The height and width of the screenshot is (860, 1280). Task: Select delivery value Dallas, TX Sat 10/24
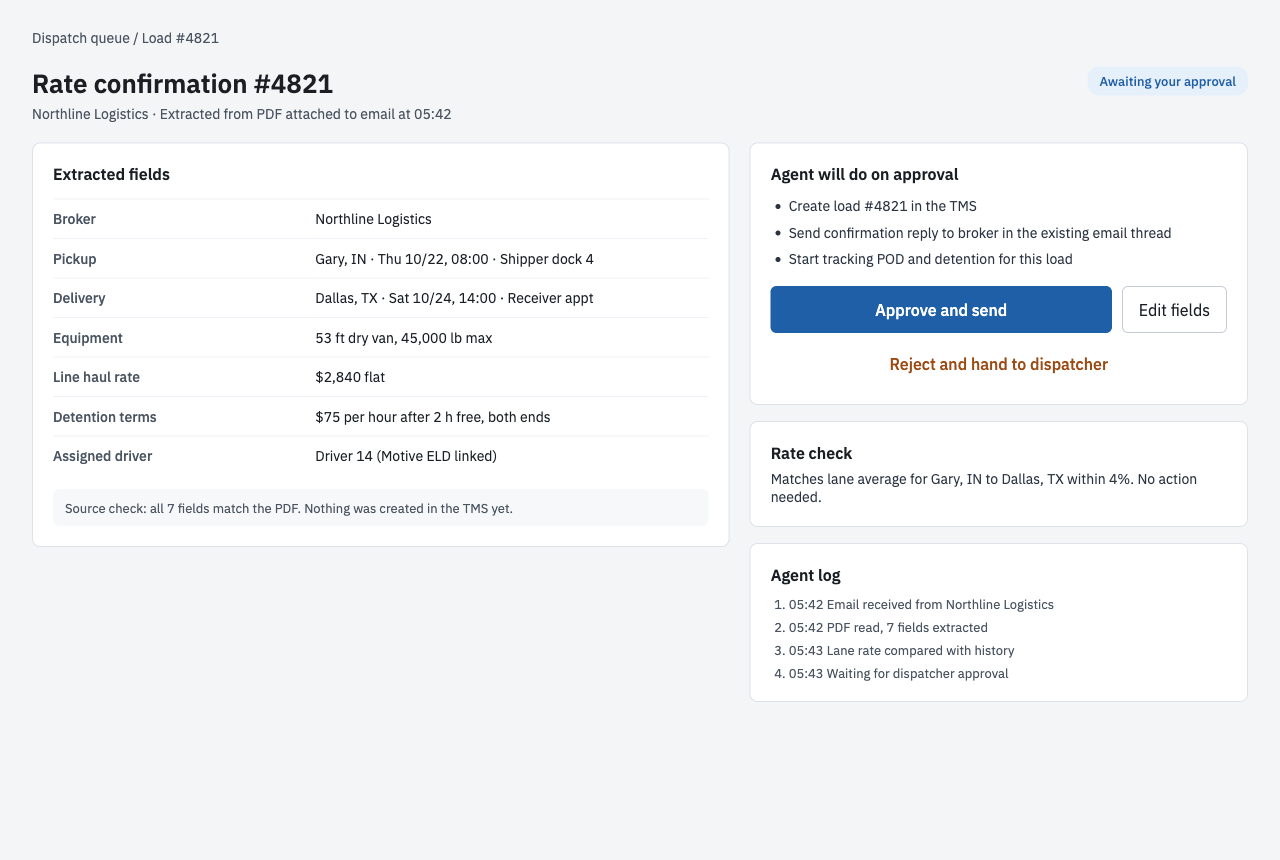pyautogui.click(x=454, y=298)
